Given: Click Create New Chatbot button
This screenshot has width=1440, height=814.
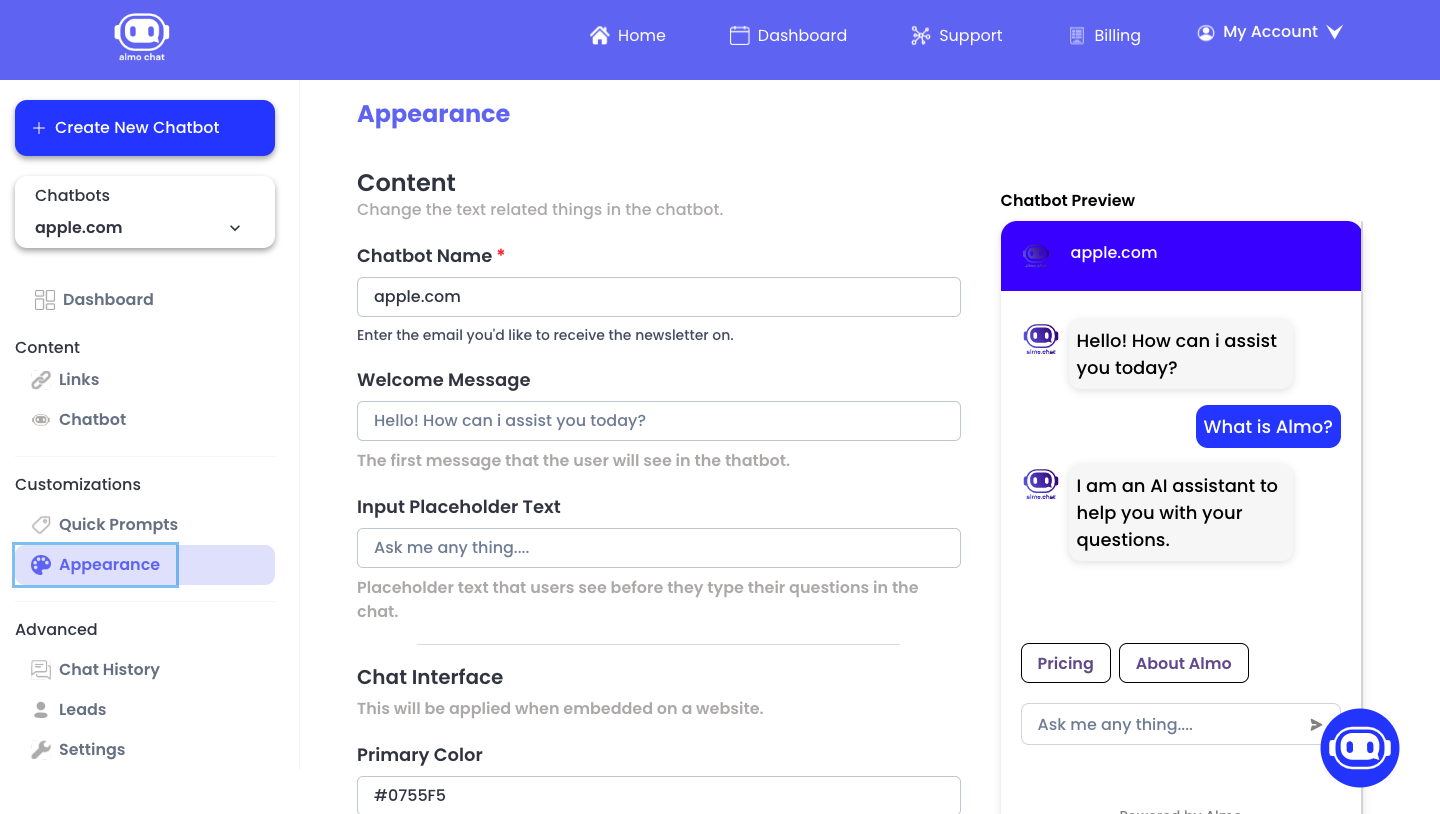Looking at the screenshot, I should (145, 128).
